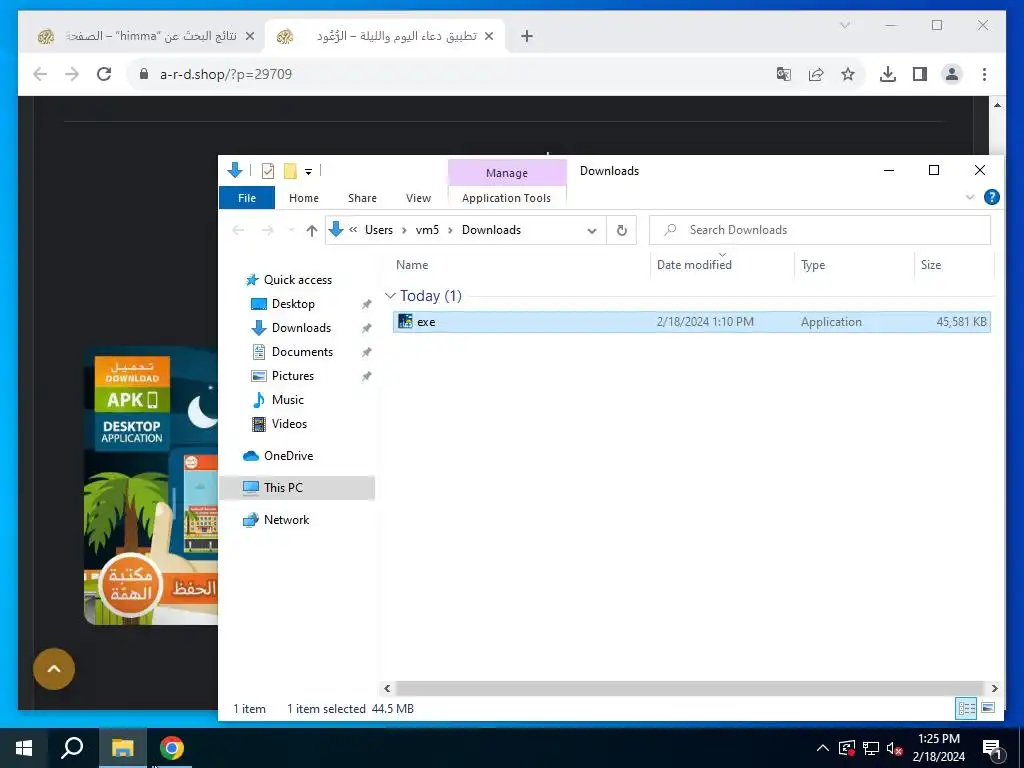Click the share page icon in Chrome
Image resolution: width=1024 pixels, height=768 pixels.
point(816,74)
